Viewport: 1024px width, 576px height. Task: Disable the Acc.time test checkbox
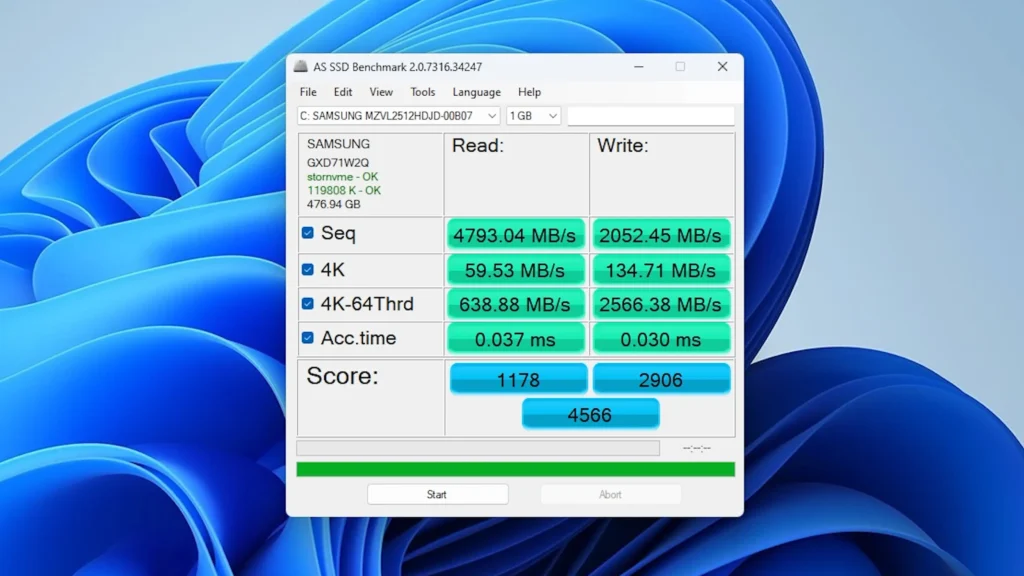(x=308, y=338)
